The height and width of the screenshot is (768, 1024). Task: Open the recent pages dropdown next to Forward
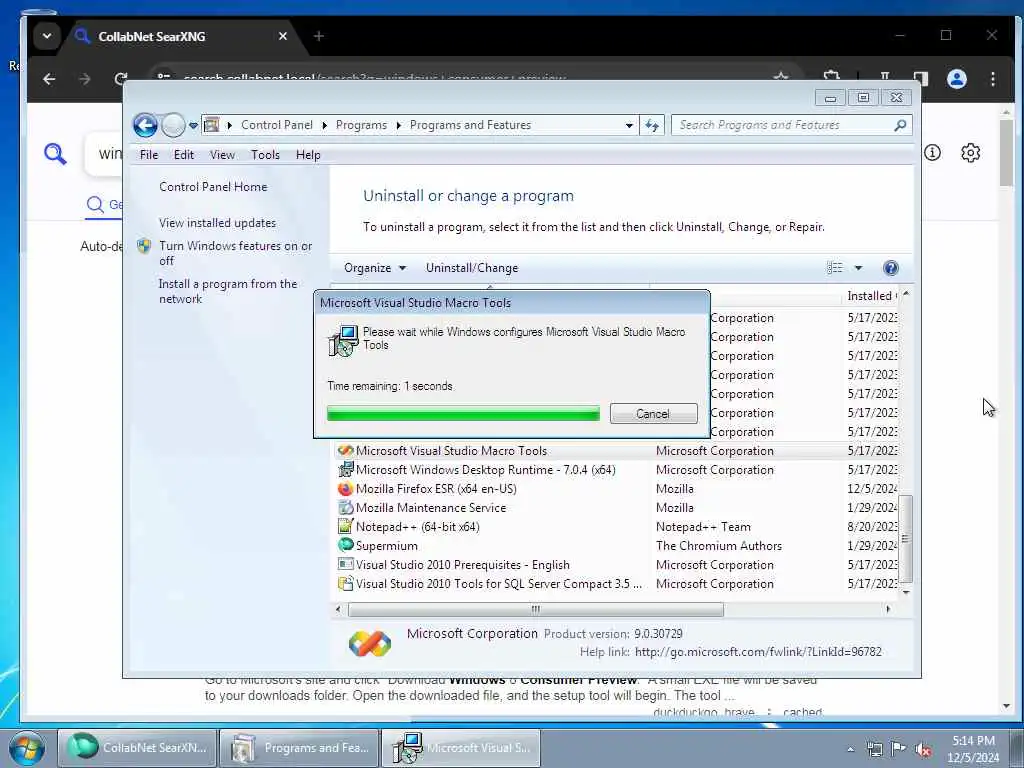(193, 125)
